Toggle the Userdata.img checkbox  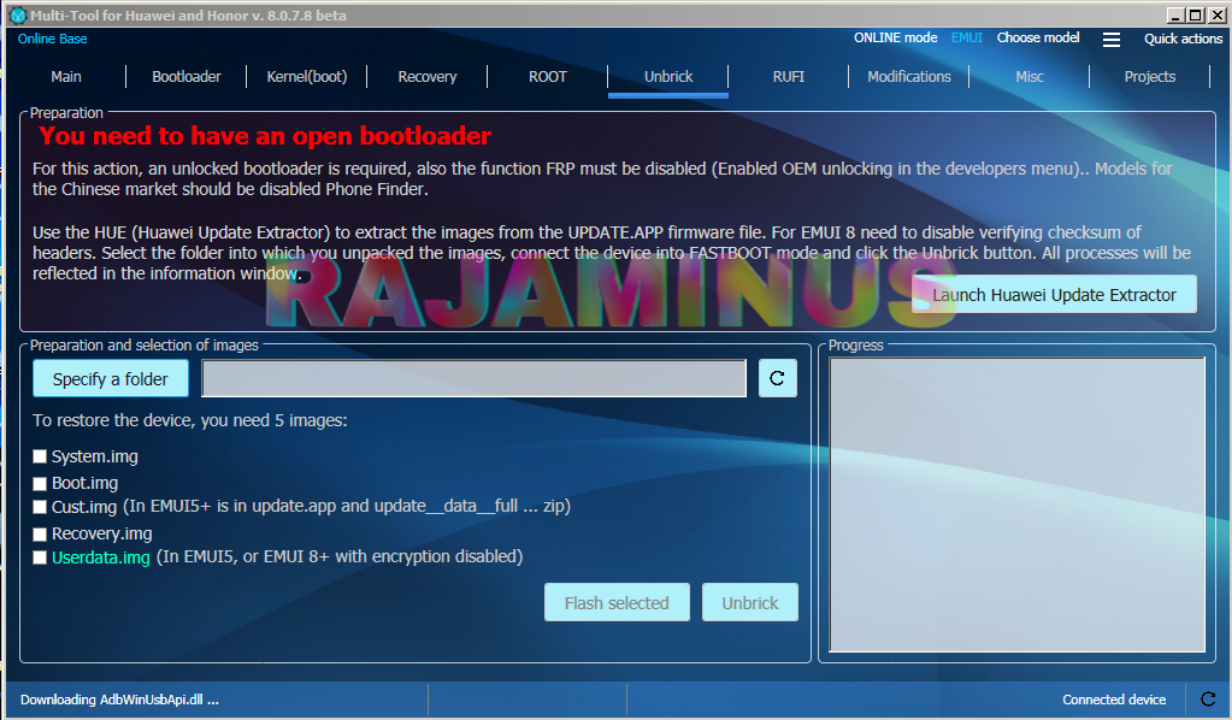pyautogui.click(x=40, y=557)
